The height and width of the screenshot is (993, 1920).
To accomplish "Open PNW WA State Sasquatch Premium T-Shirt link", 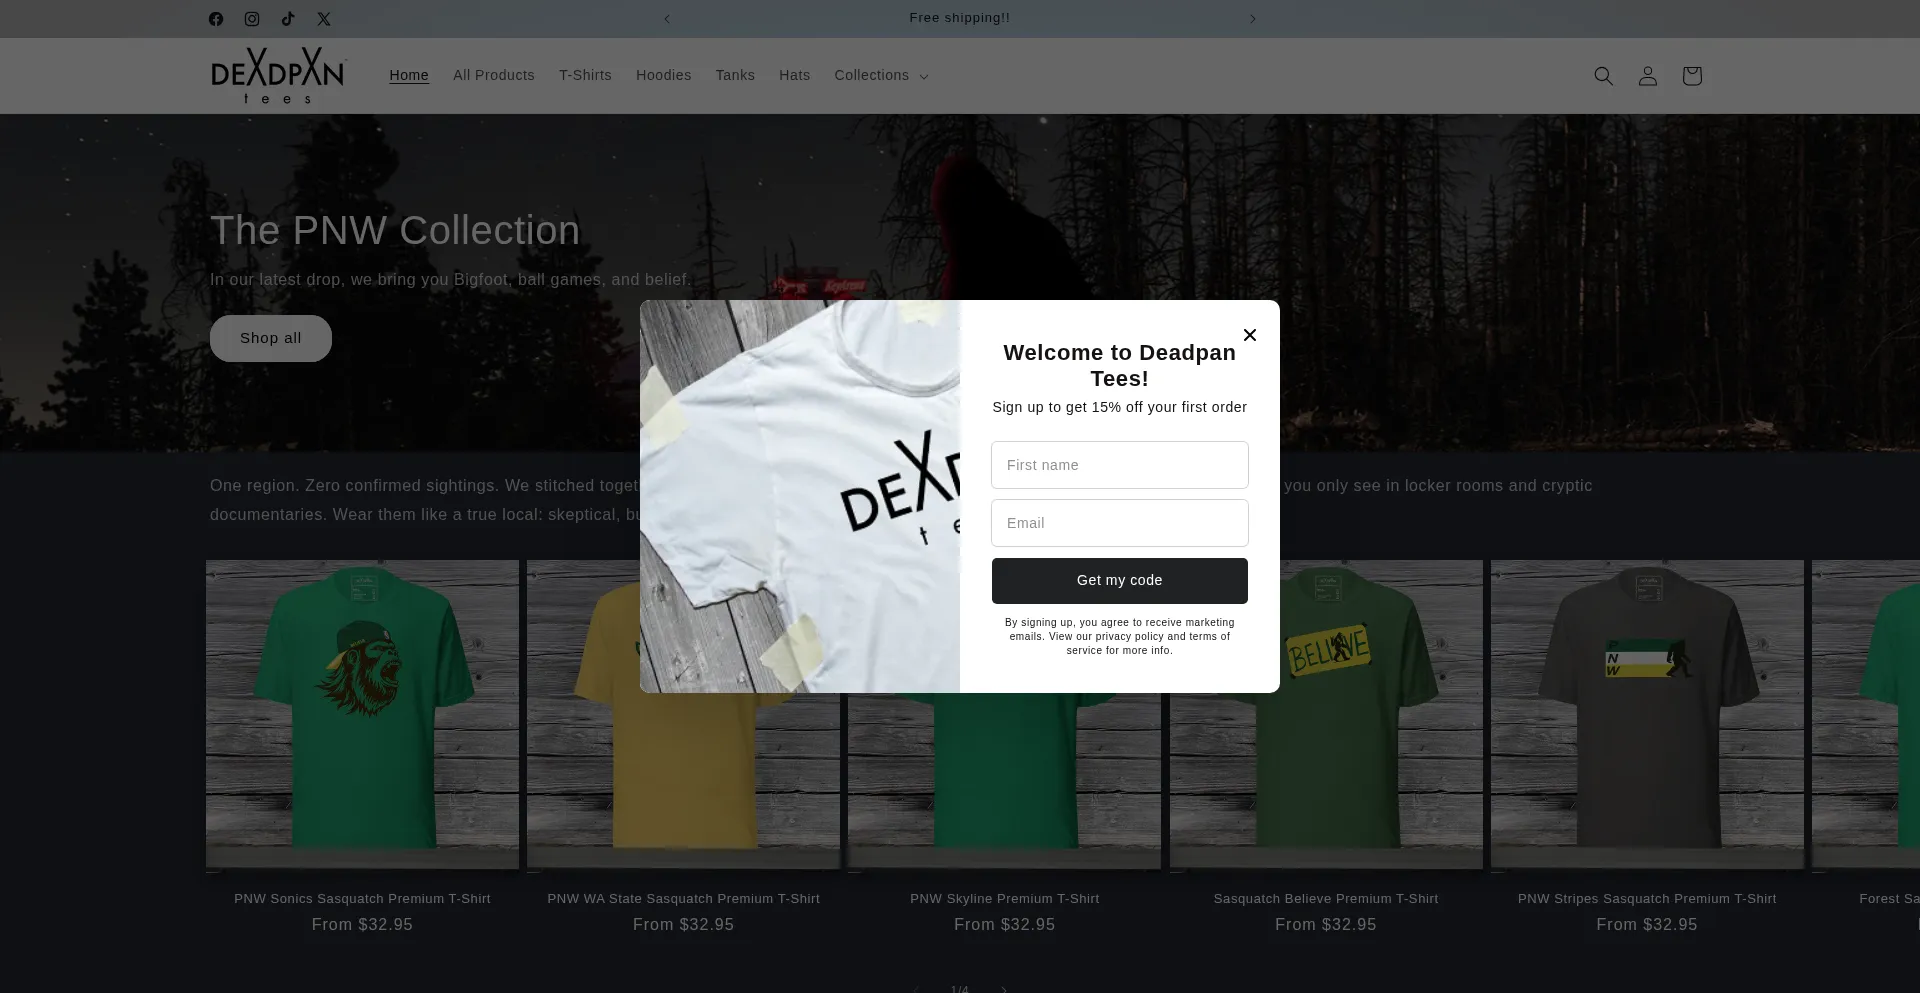I will [684, 899].
